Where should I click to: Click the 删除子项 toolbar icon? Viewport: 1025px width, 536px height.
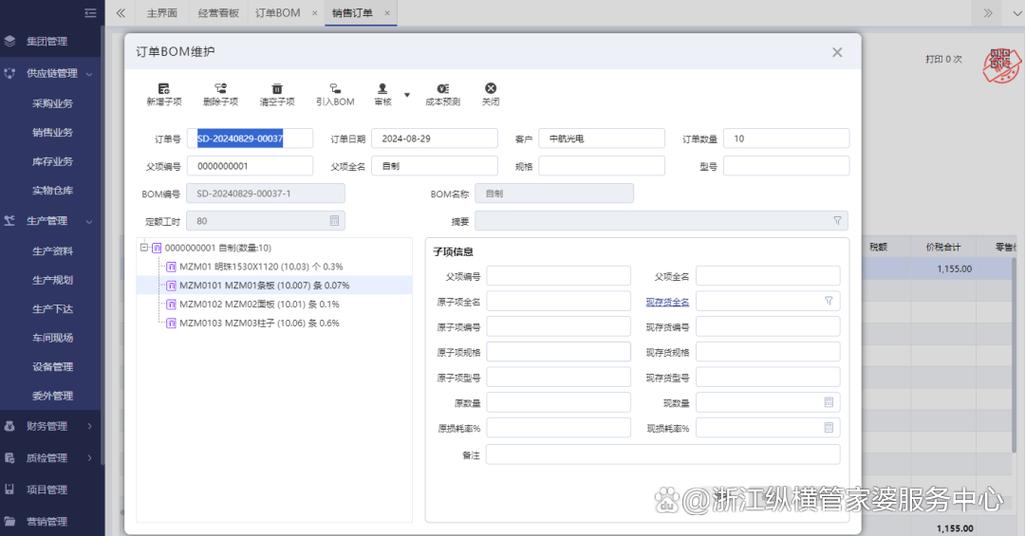(x=220, y=88)
